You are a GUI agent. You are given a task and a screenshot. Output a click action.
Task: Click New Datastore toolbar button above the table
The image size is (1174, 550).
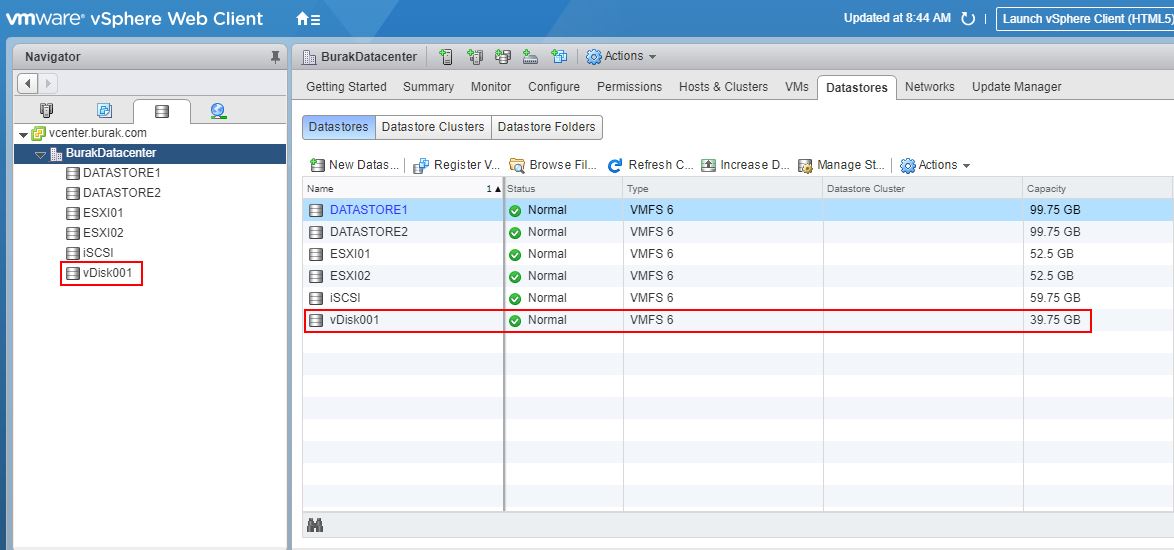click(353, 165)
